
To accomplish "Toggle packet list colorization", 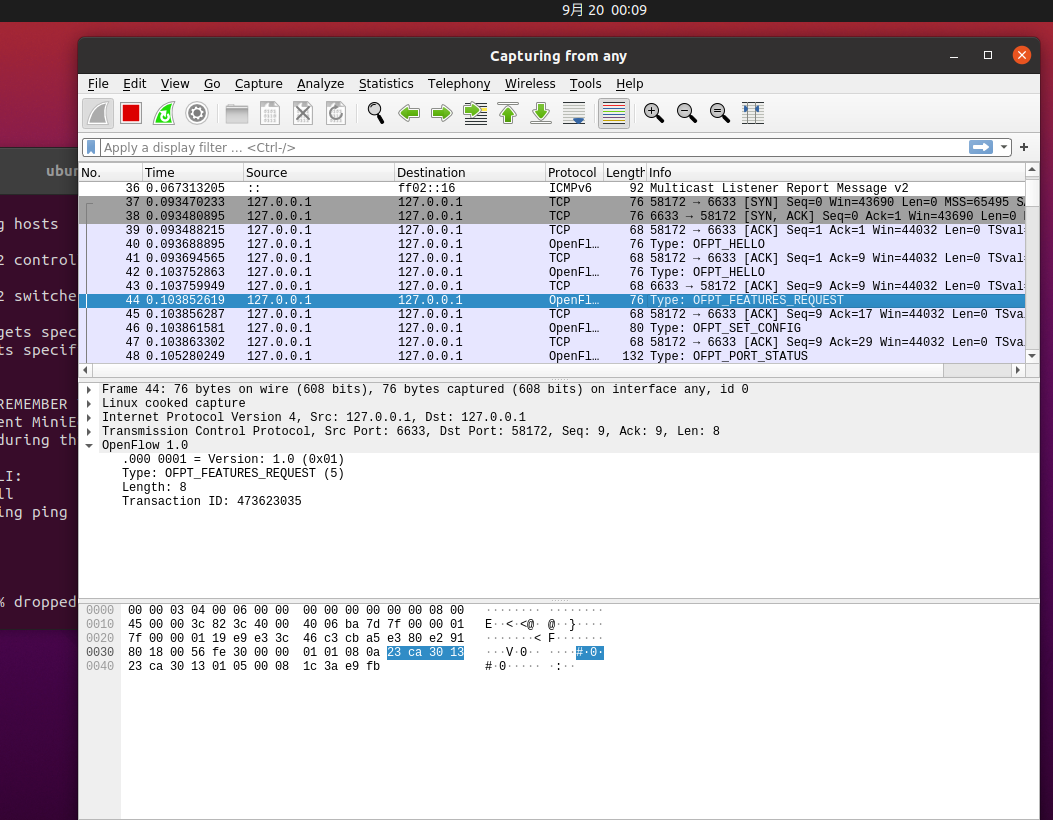I will [614, 113].
